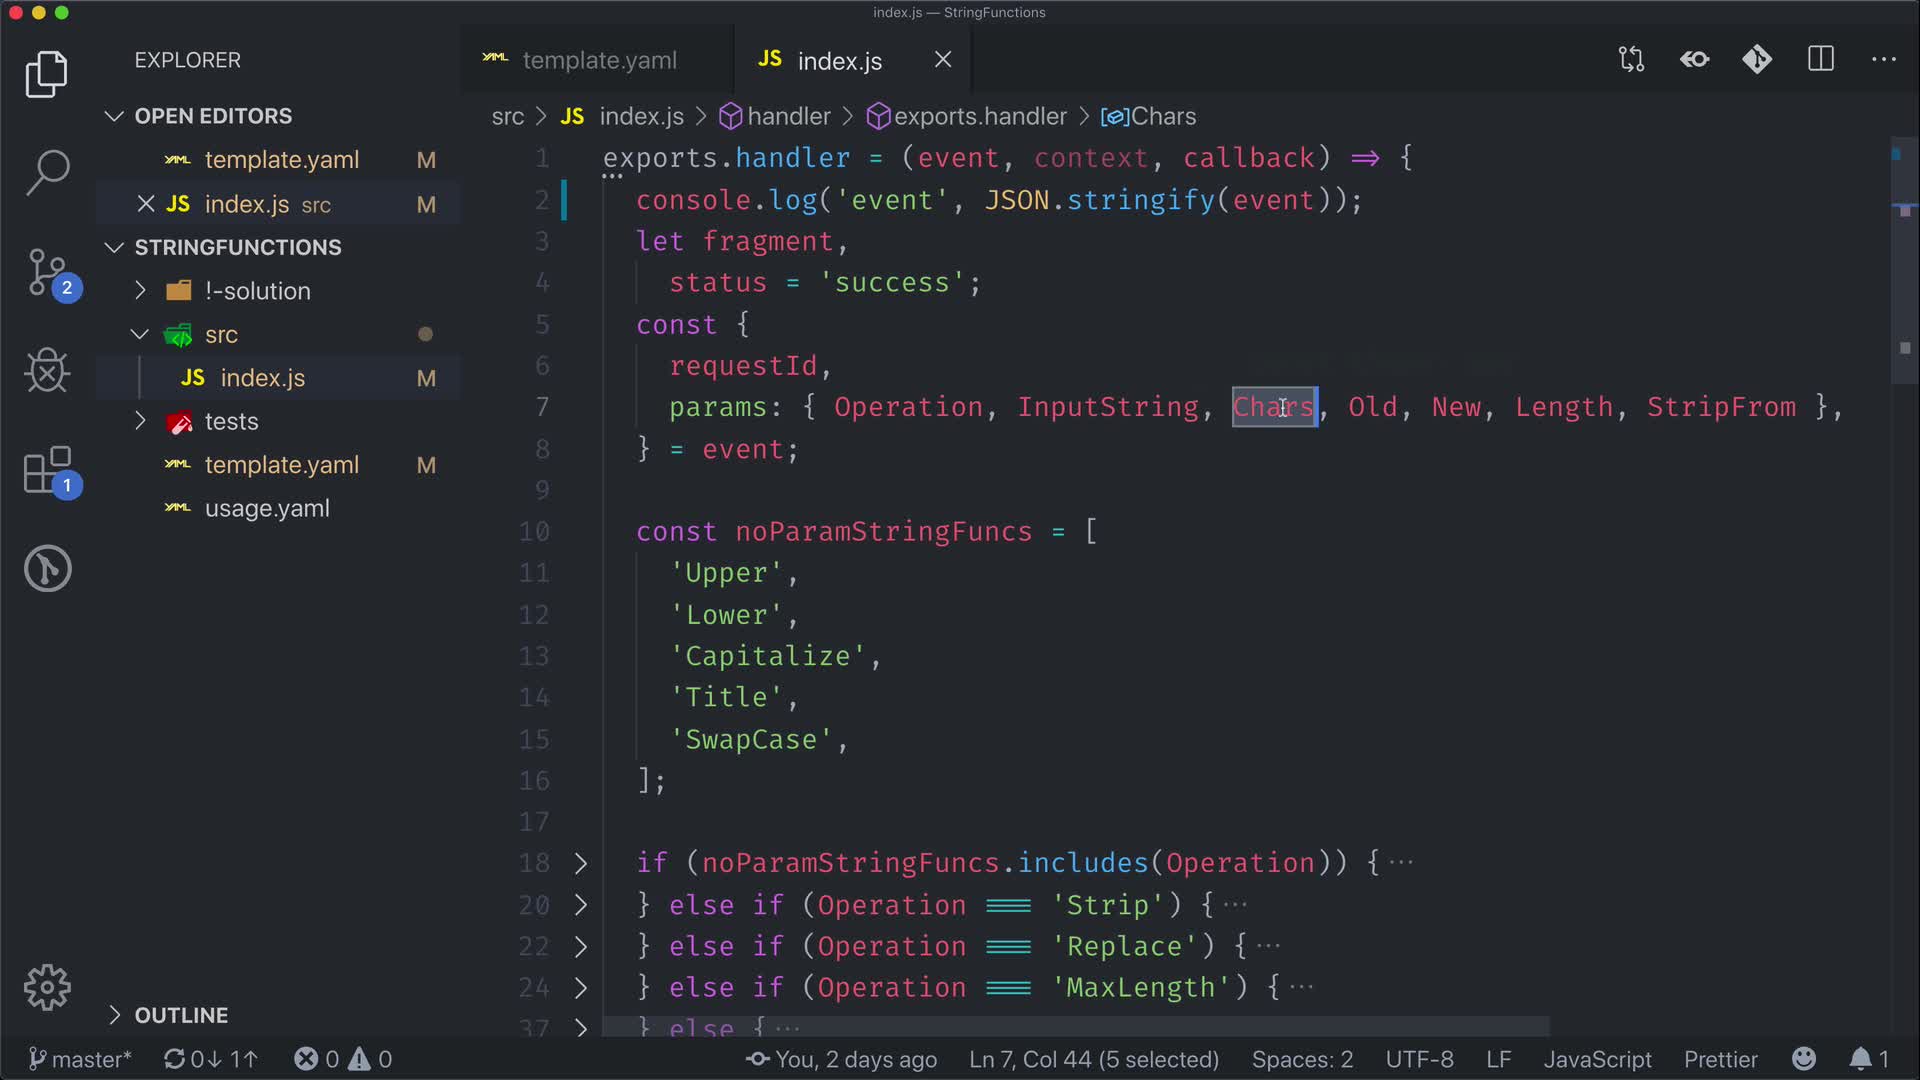Click the Split Editor Right icon
This screenshot has width=1920, height=1080.
coord(1821,60)
